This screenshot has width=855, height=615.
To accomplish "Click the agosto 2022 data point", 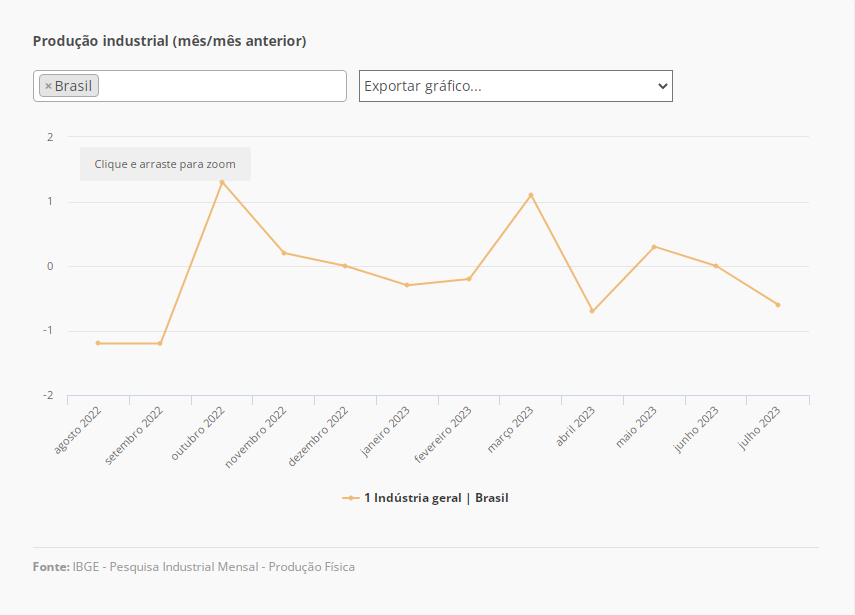I will point(98,343).
